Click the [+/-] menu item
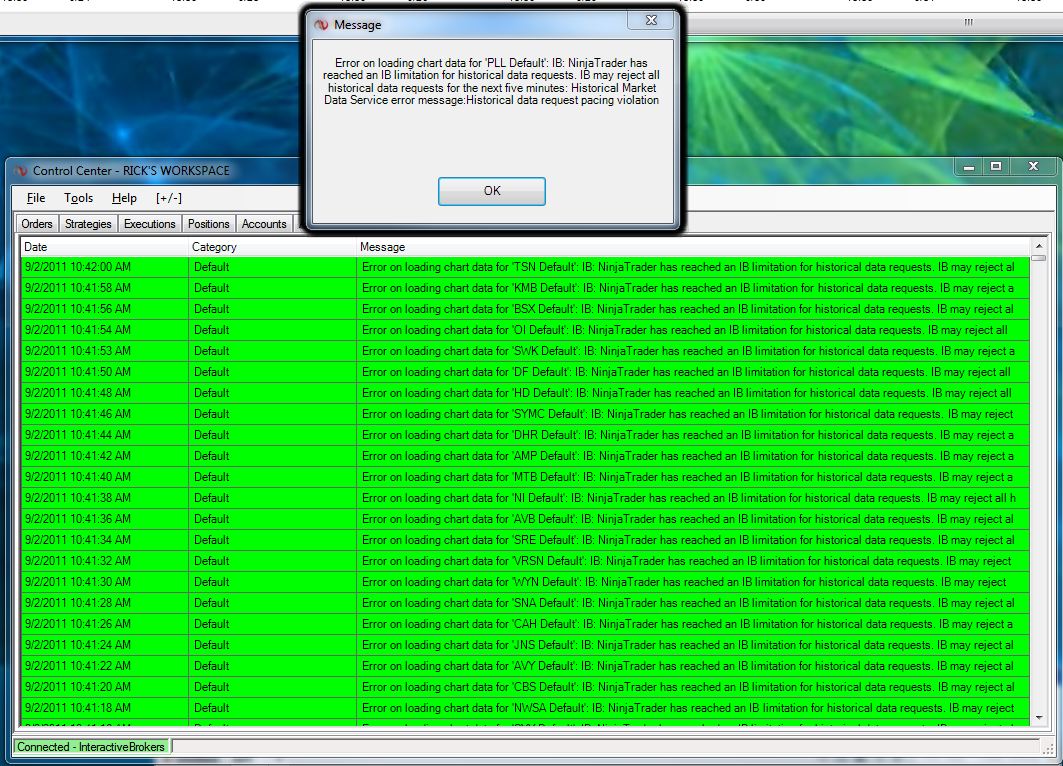The image size is (1063, 766). (x=169, y=198)
